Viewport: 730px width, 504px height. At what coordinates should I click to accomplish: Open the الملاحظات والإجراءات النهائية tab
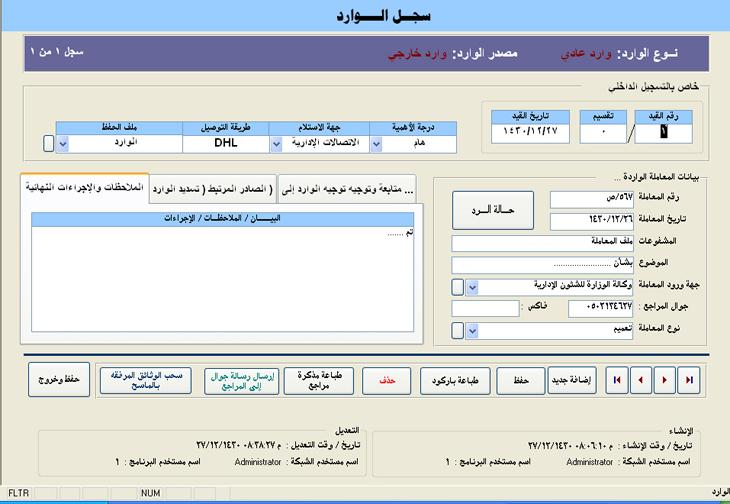coord(84,188)
